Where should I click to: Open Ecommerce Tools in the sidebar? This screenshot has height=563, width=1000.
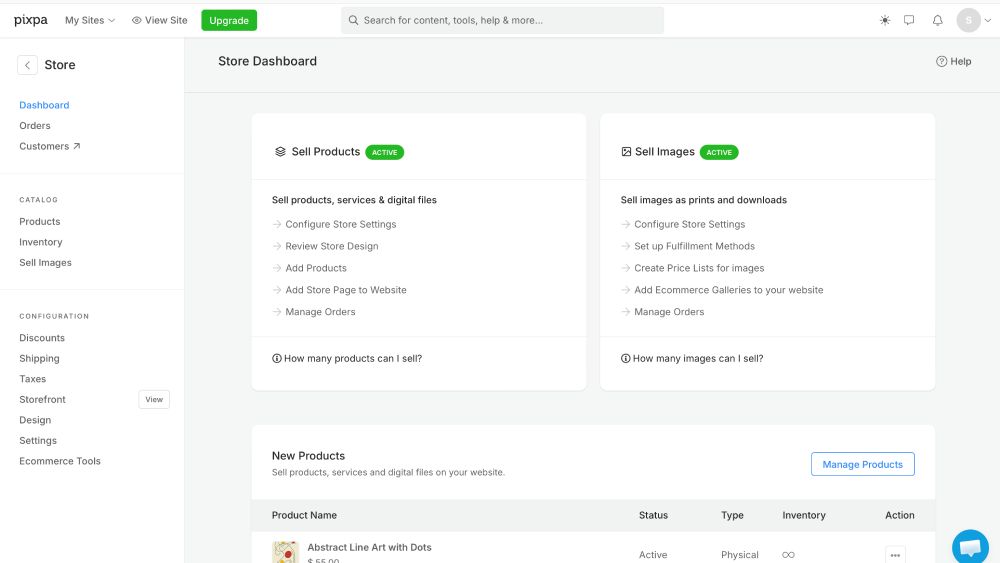pyautogui.click(x=60, y=461)
